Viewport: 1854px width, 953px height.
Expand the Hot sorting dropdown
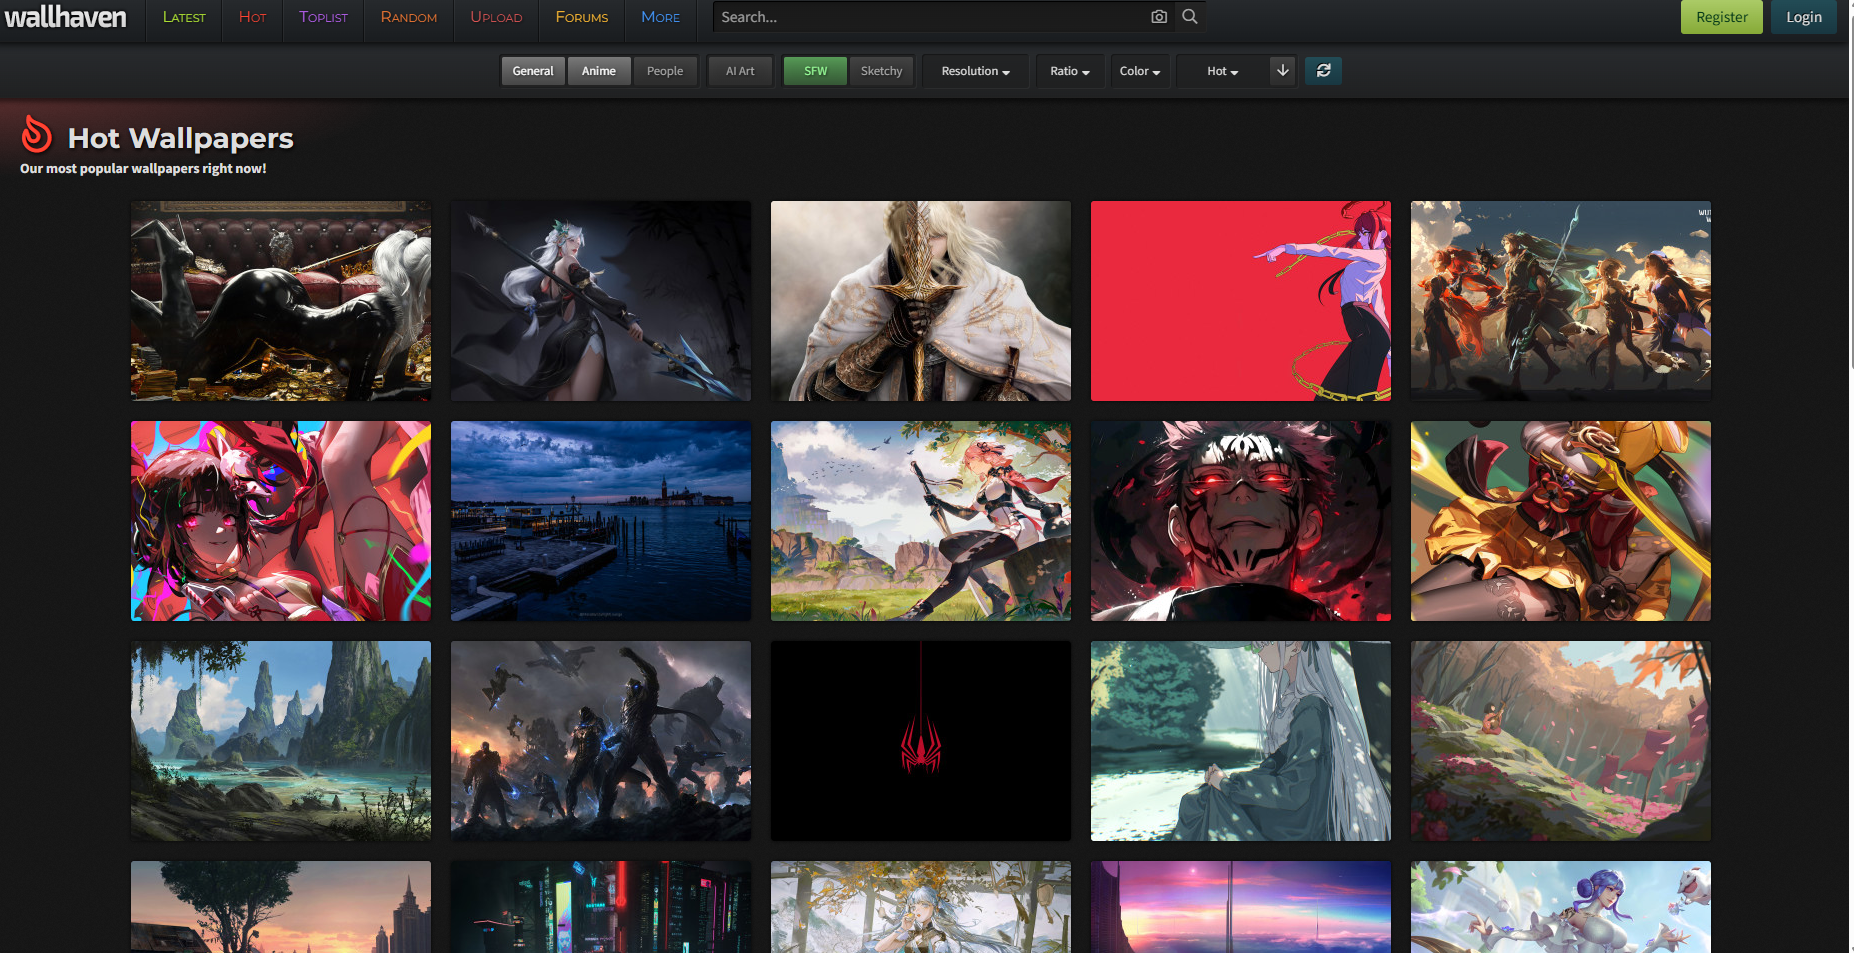click(x=1222, y=71)
